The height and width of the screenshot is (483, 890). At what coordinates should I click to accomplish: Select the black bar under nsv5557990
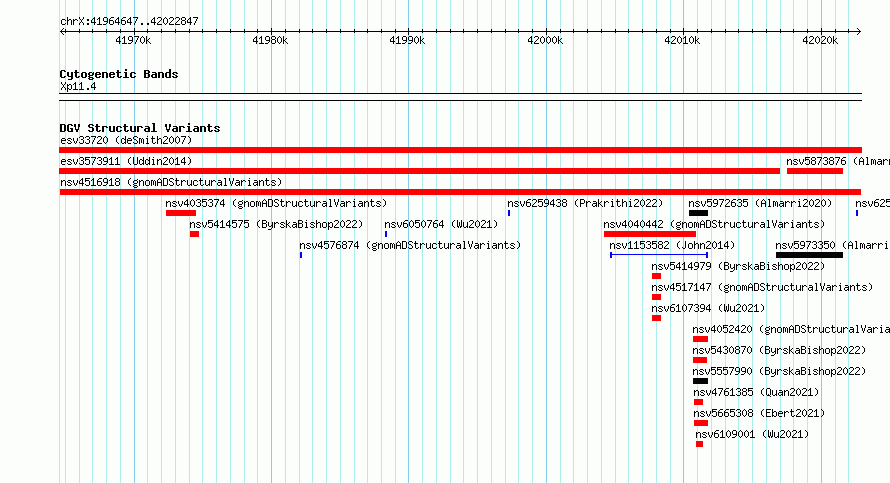click(x=700, y=381)
